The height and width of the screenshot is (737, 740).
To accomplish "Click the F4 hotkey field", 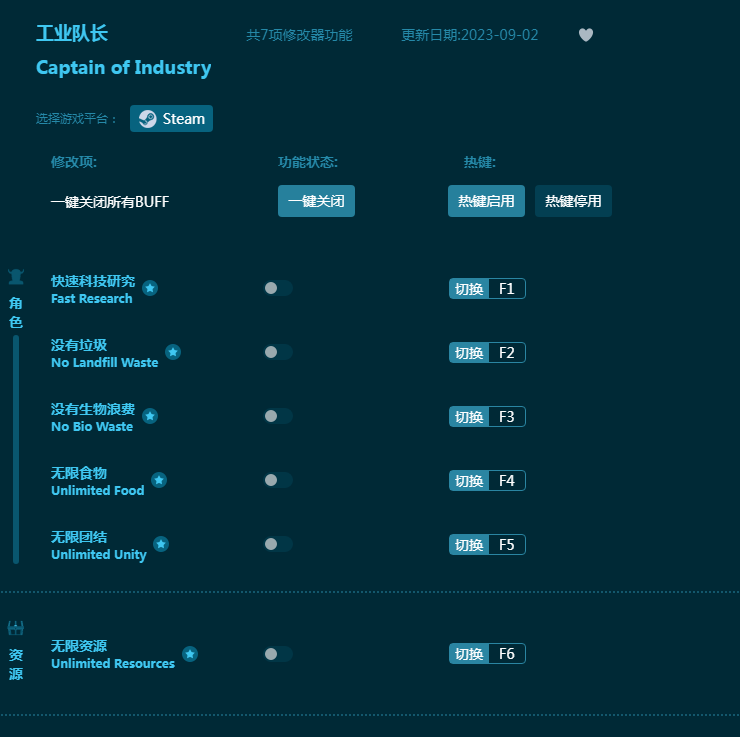I will pyautogui.click(x=507, y=481).
